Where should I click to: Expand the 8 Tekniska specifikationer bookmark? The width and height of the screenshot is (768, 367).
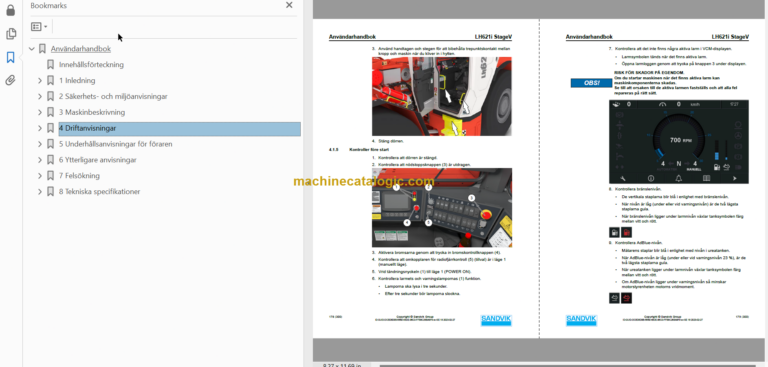coord(40,192)
